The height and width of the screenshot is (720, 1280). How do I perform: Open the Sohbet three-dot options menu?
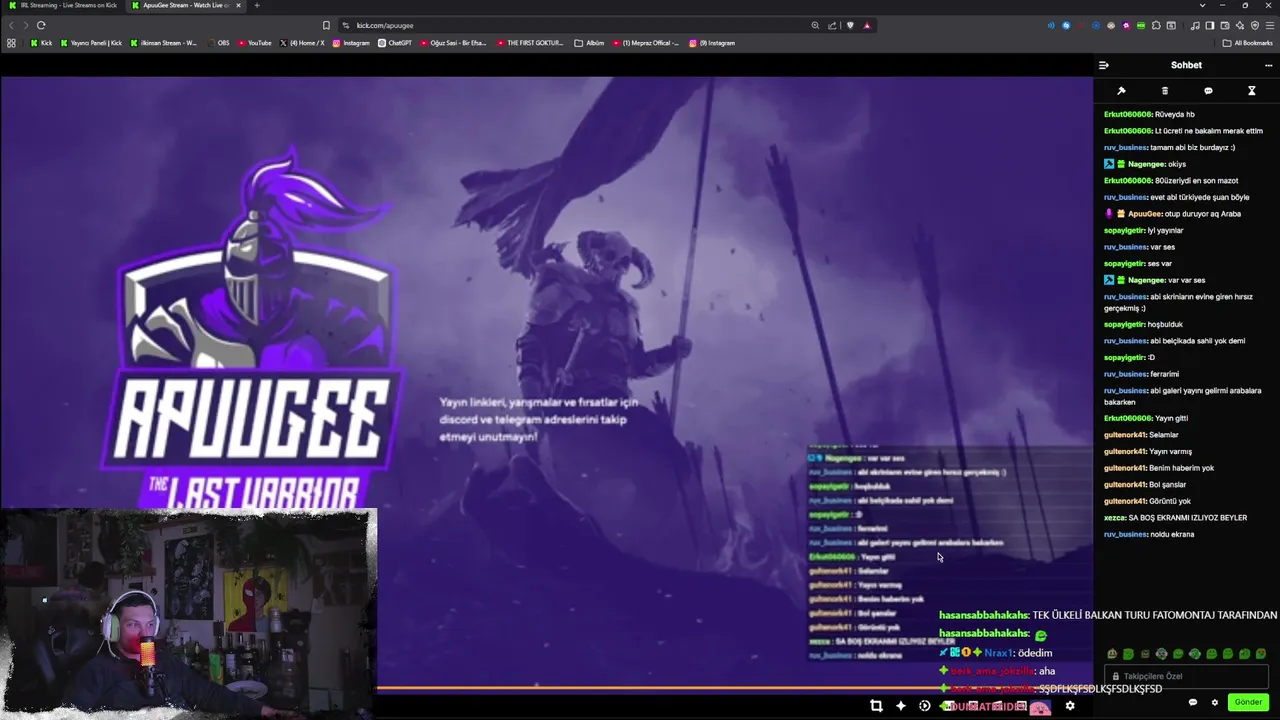pyautogui.click(x=1269, y=65)
